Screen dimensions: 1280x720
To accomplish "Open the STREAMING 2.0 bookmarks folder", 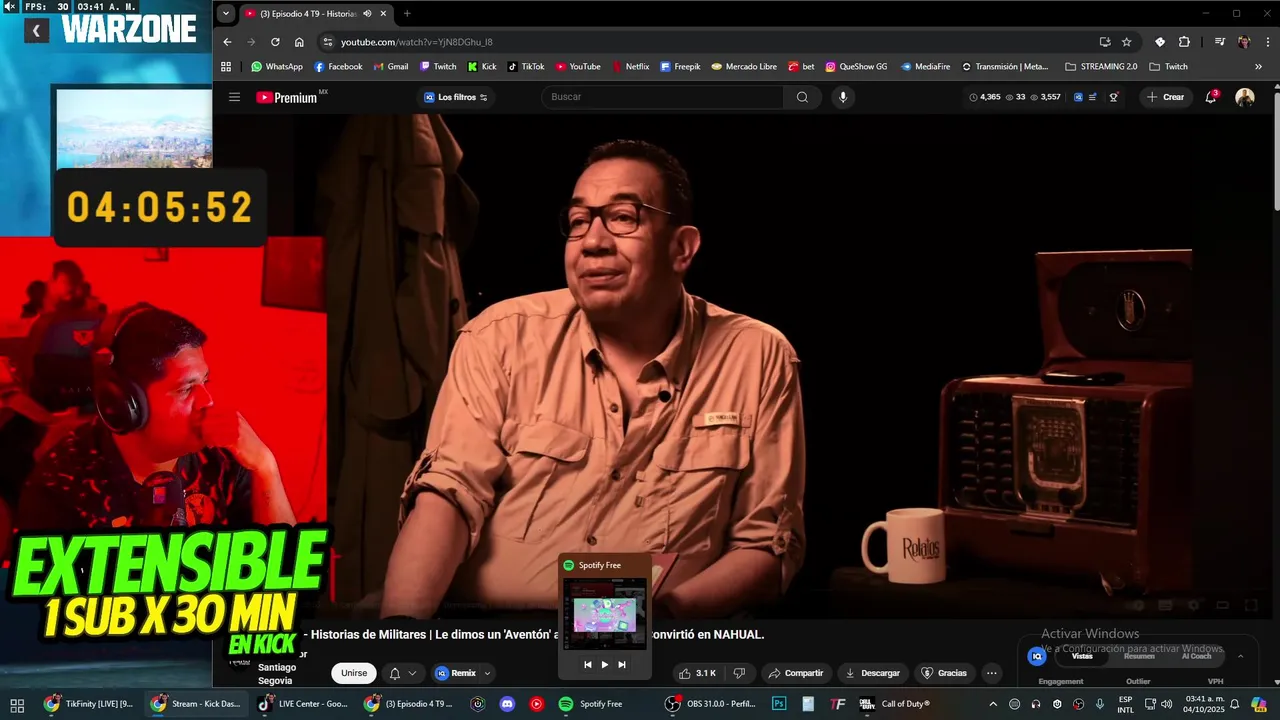I will coord(1101,67).
